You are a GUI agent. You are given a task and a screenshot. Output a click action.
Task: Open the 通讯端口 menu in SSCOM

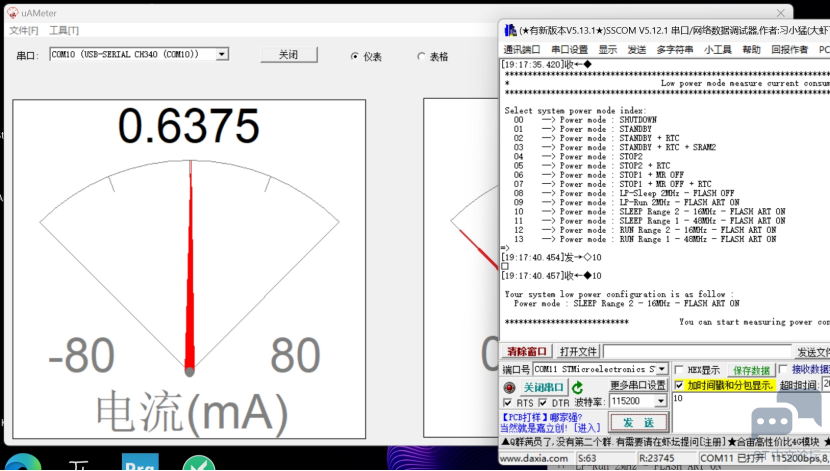point(521,50)
